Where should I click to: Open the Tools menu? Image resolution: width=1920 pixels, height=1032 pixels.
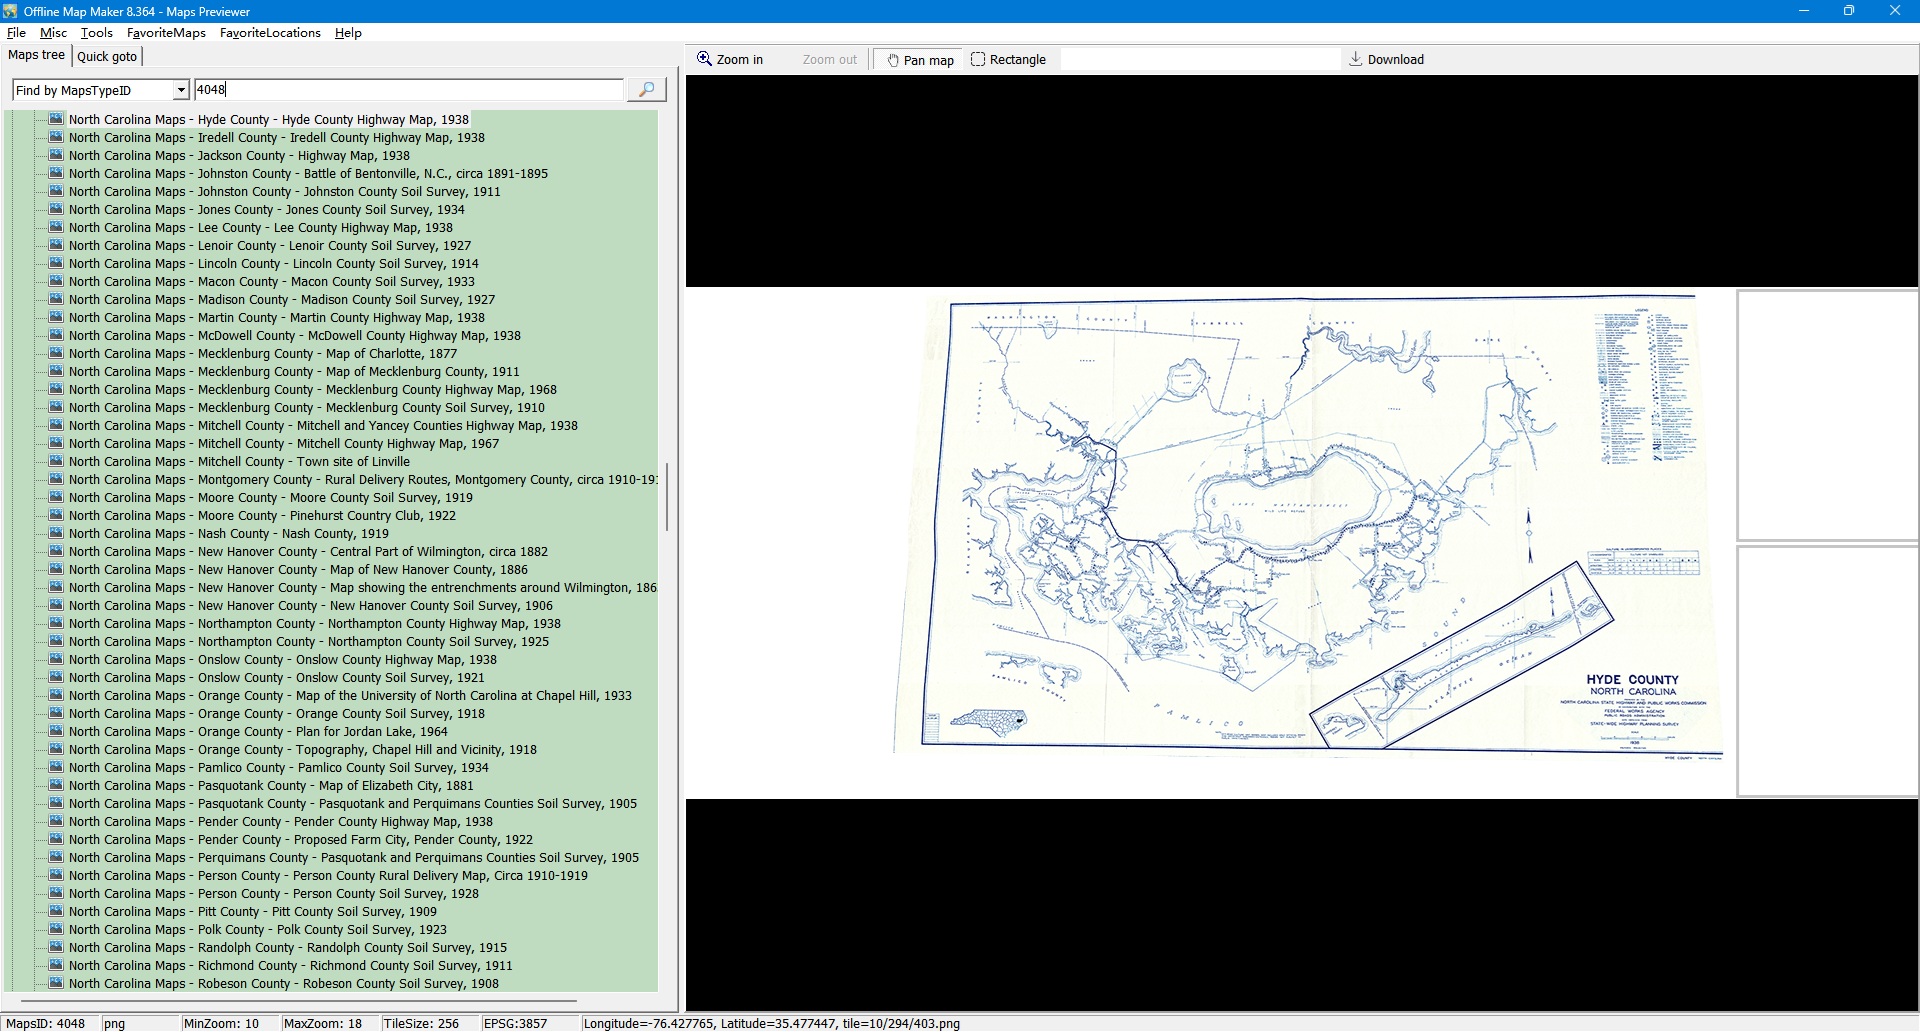click(97, 33)
